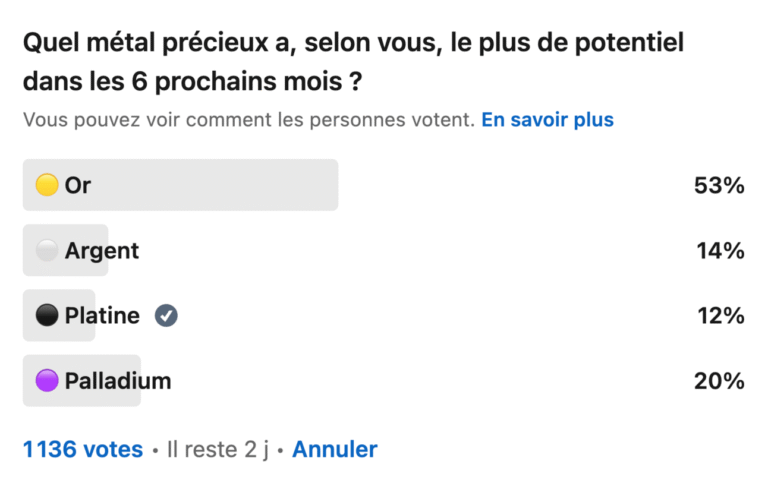
Task: Click the yellow circle icon beside Or
Action: click(47, 185)
